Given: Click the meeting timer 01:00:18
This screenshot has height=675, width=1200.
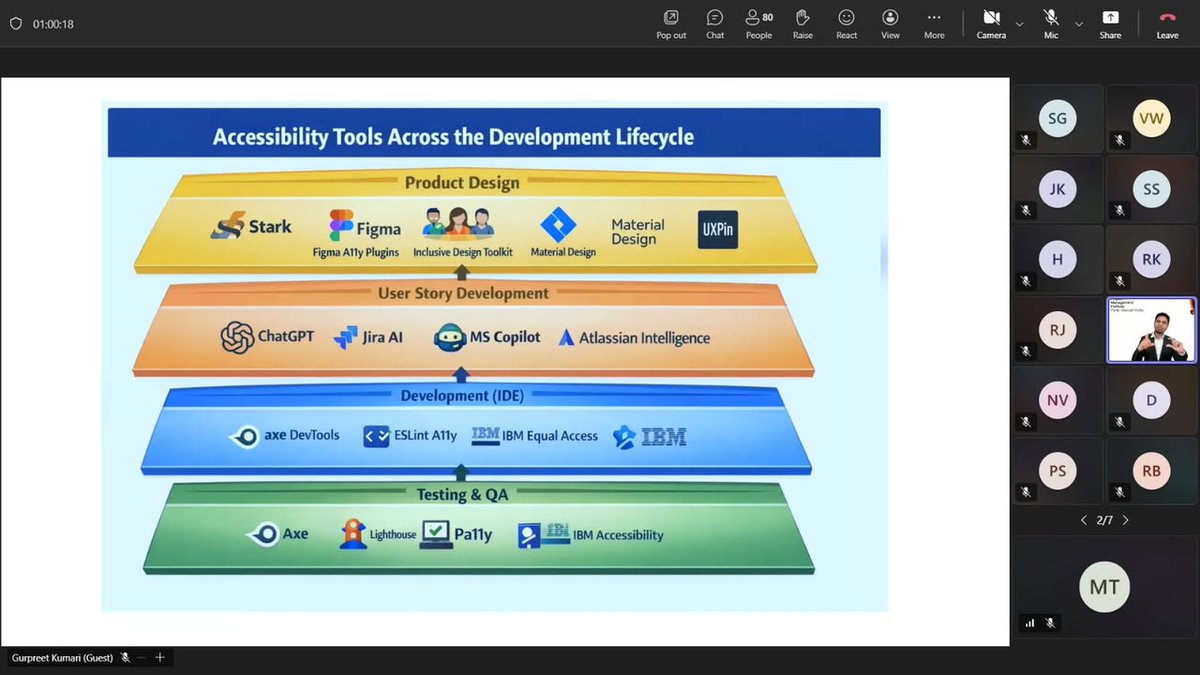Looking at the screenshot, I should [53, 24].
